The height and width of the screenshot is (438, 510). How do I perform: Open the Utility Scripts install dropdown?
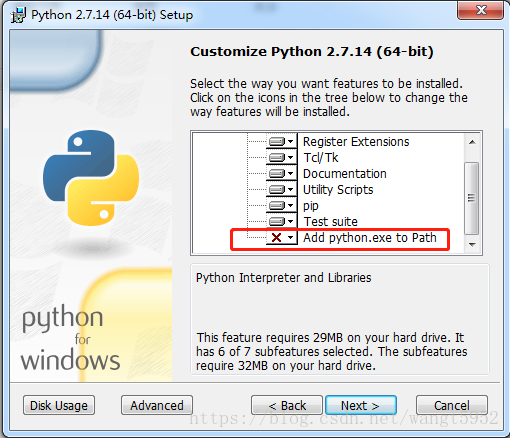click(282, 189)
